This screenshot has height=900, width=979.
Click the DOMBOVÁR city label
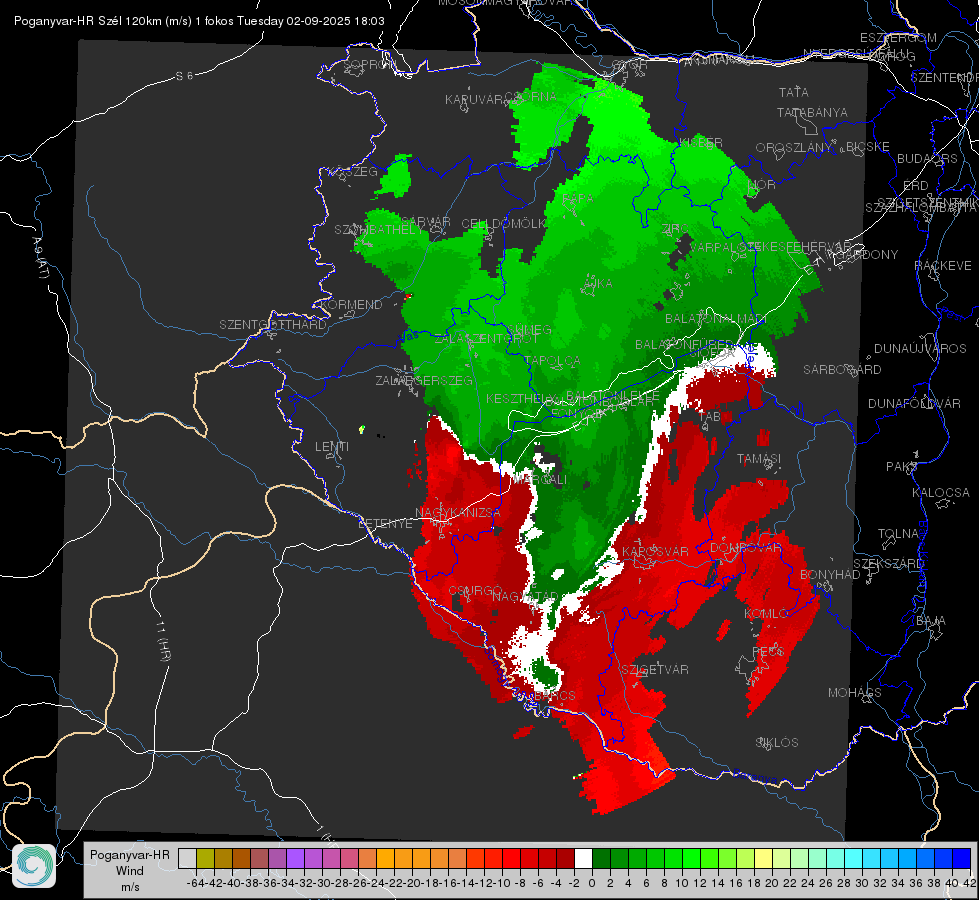pos(746,548)
